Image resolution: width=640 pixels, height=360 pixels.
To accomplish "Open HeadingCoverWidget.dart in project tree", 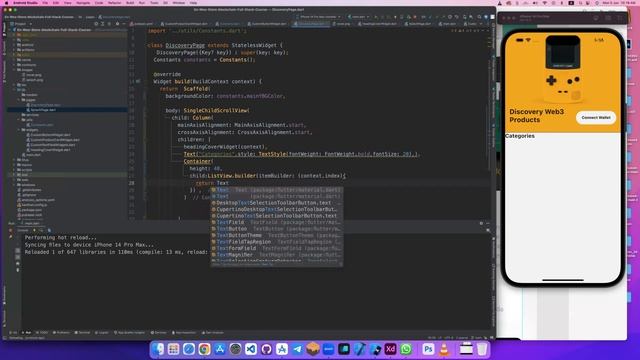I will pos(50,150).
